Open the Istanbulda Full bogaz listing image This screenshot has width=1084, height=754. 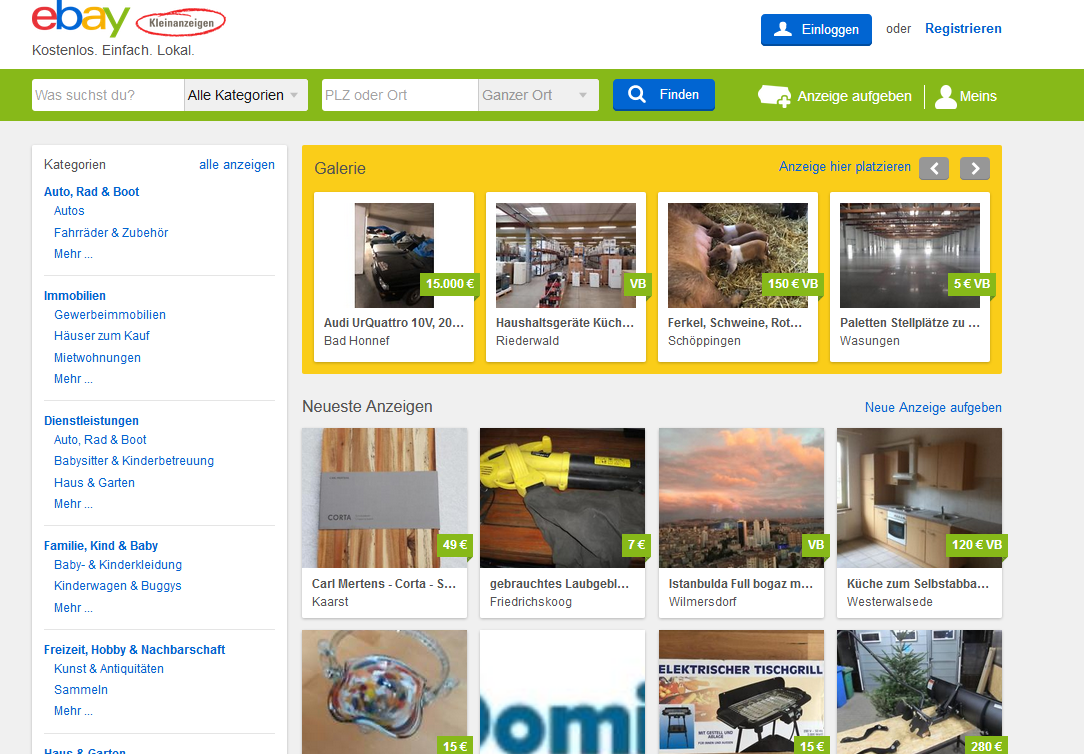(x=741, y=498)
